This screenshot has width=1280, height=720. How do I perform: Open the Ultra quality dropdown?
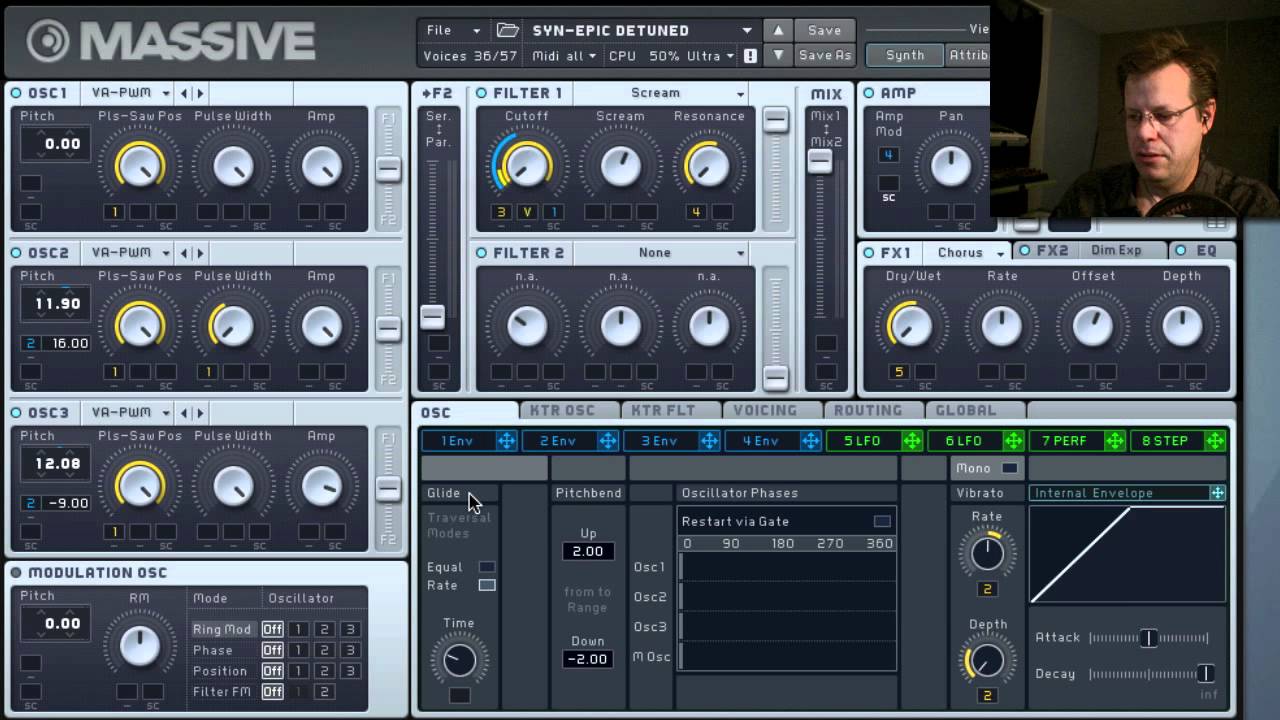[x=709, y=56]
